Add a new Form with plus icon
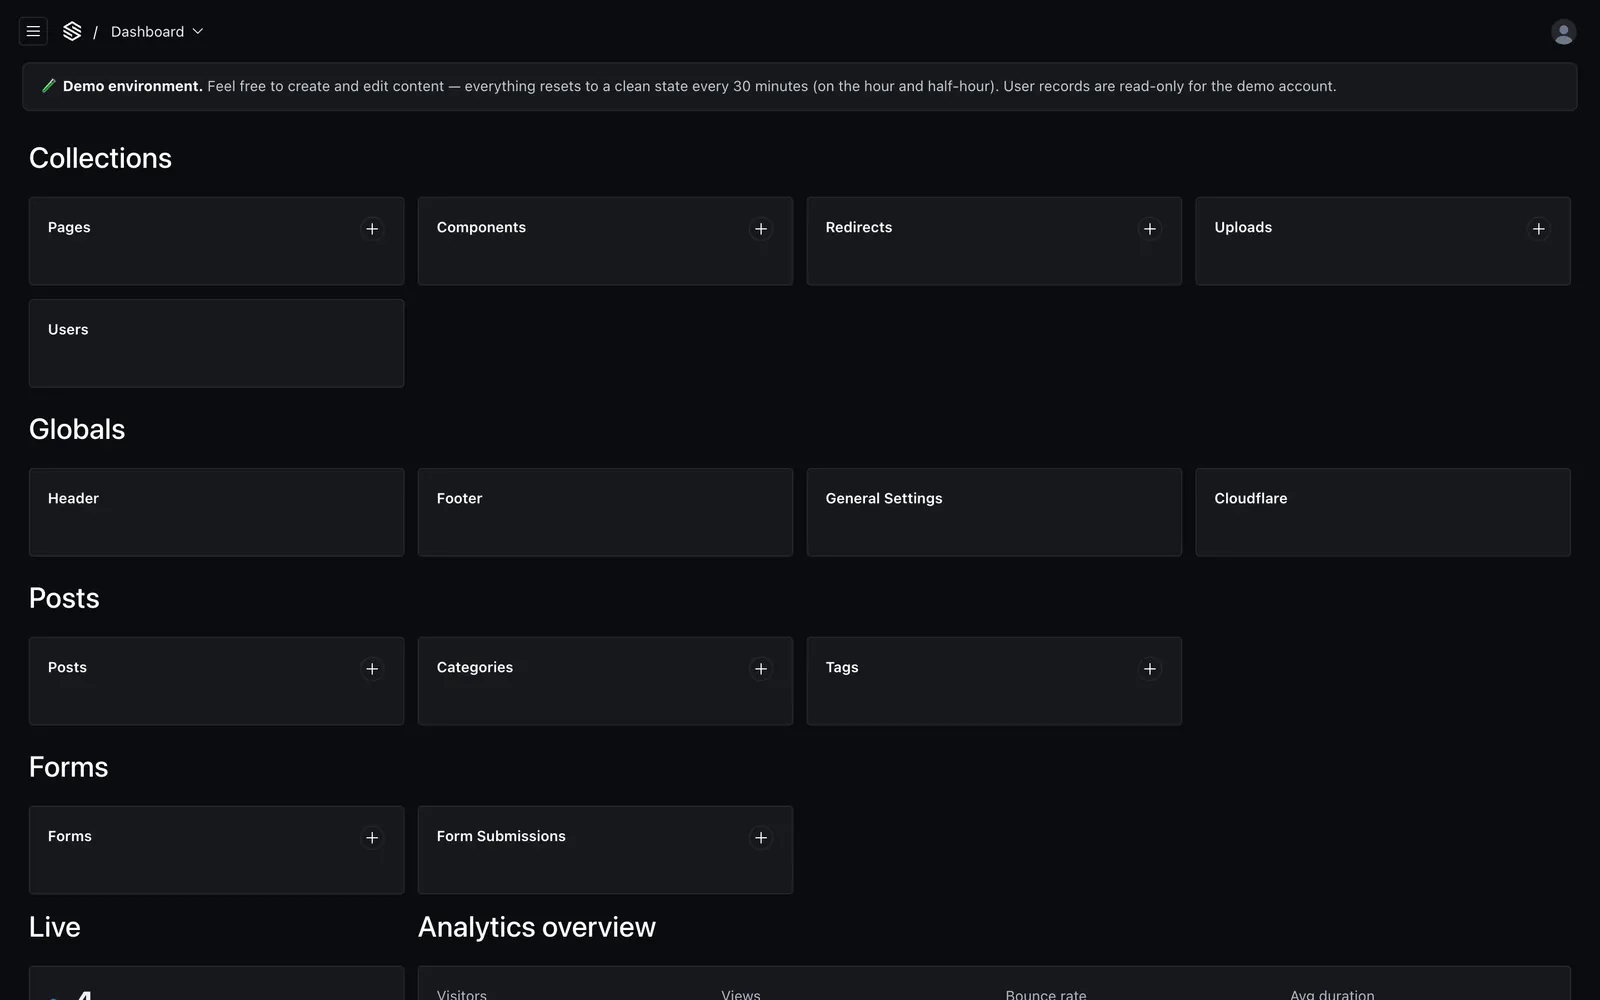Image resolution: width=1600 pixels, height=1000 pixels. (372, 838)
